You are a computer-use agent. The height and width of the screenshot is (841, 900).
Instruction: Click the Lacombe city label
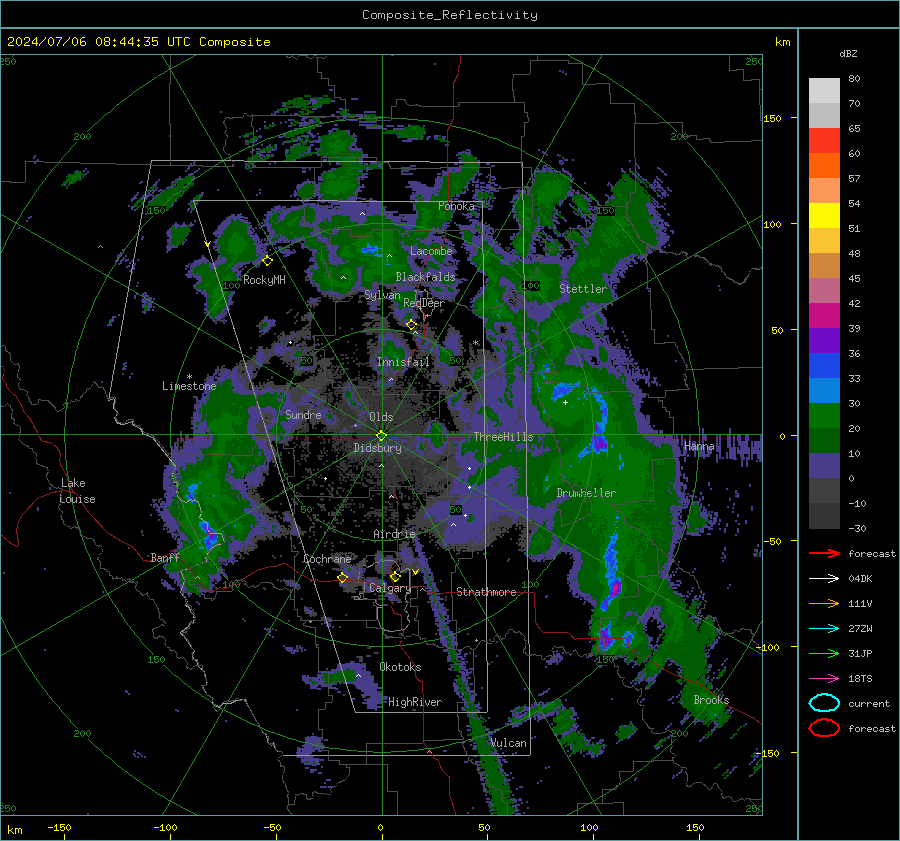431,251
